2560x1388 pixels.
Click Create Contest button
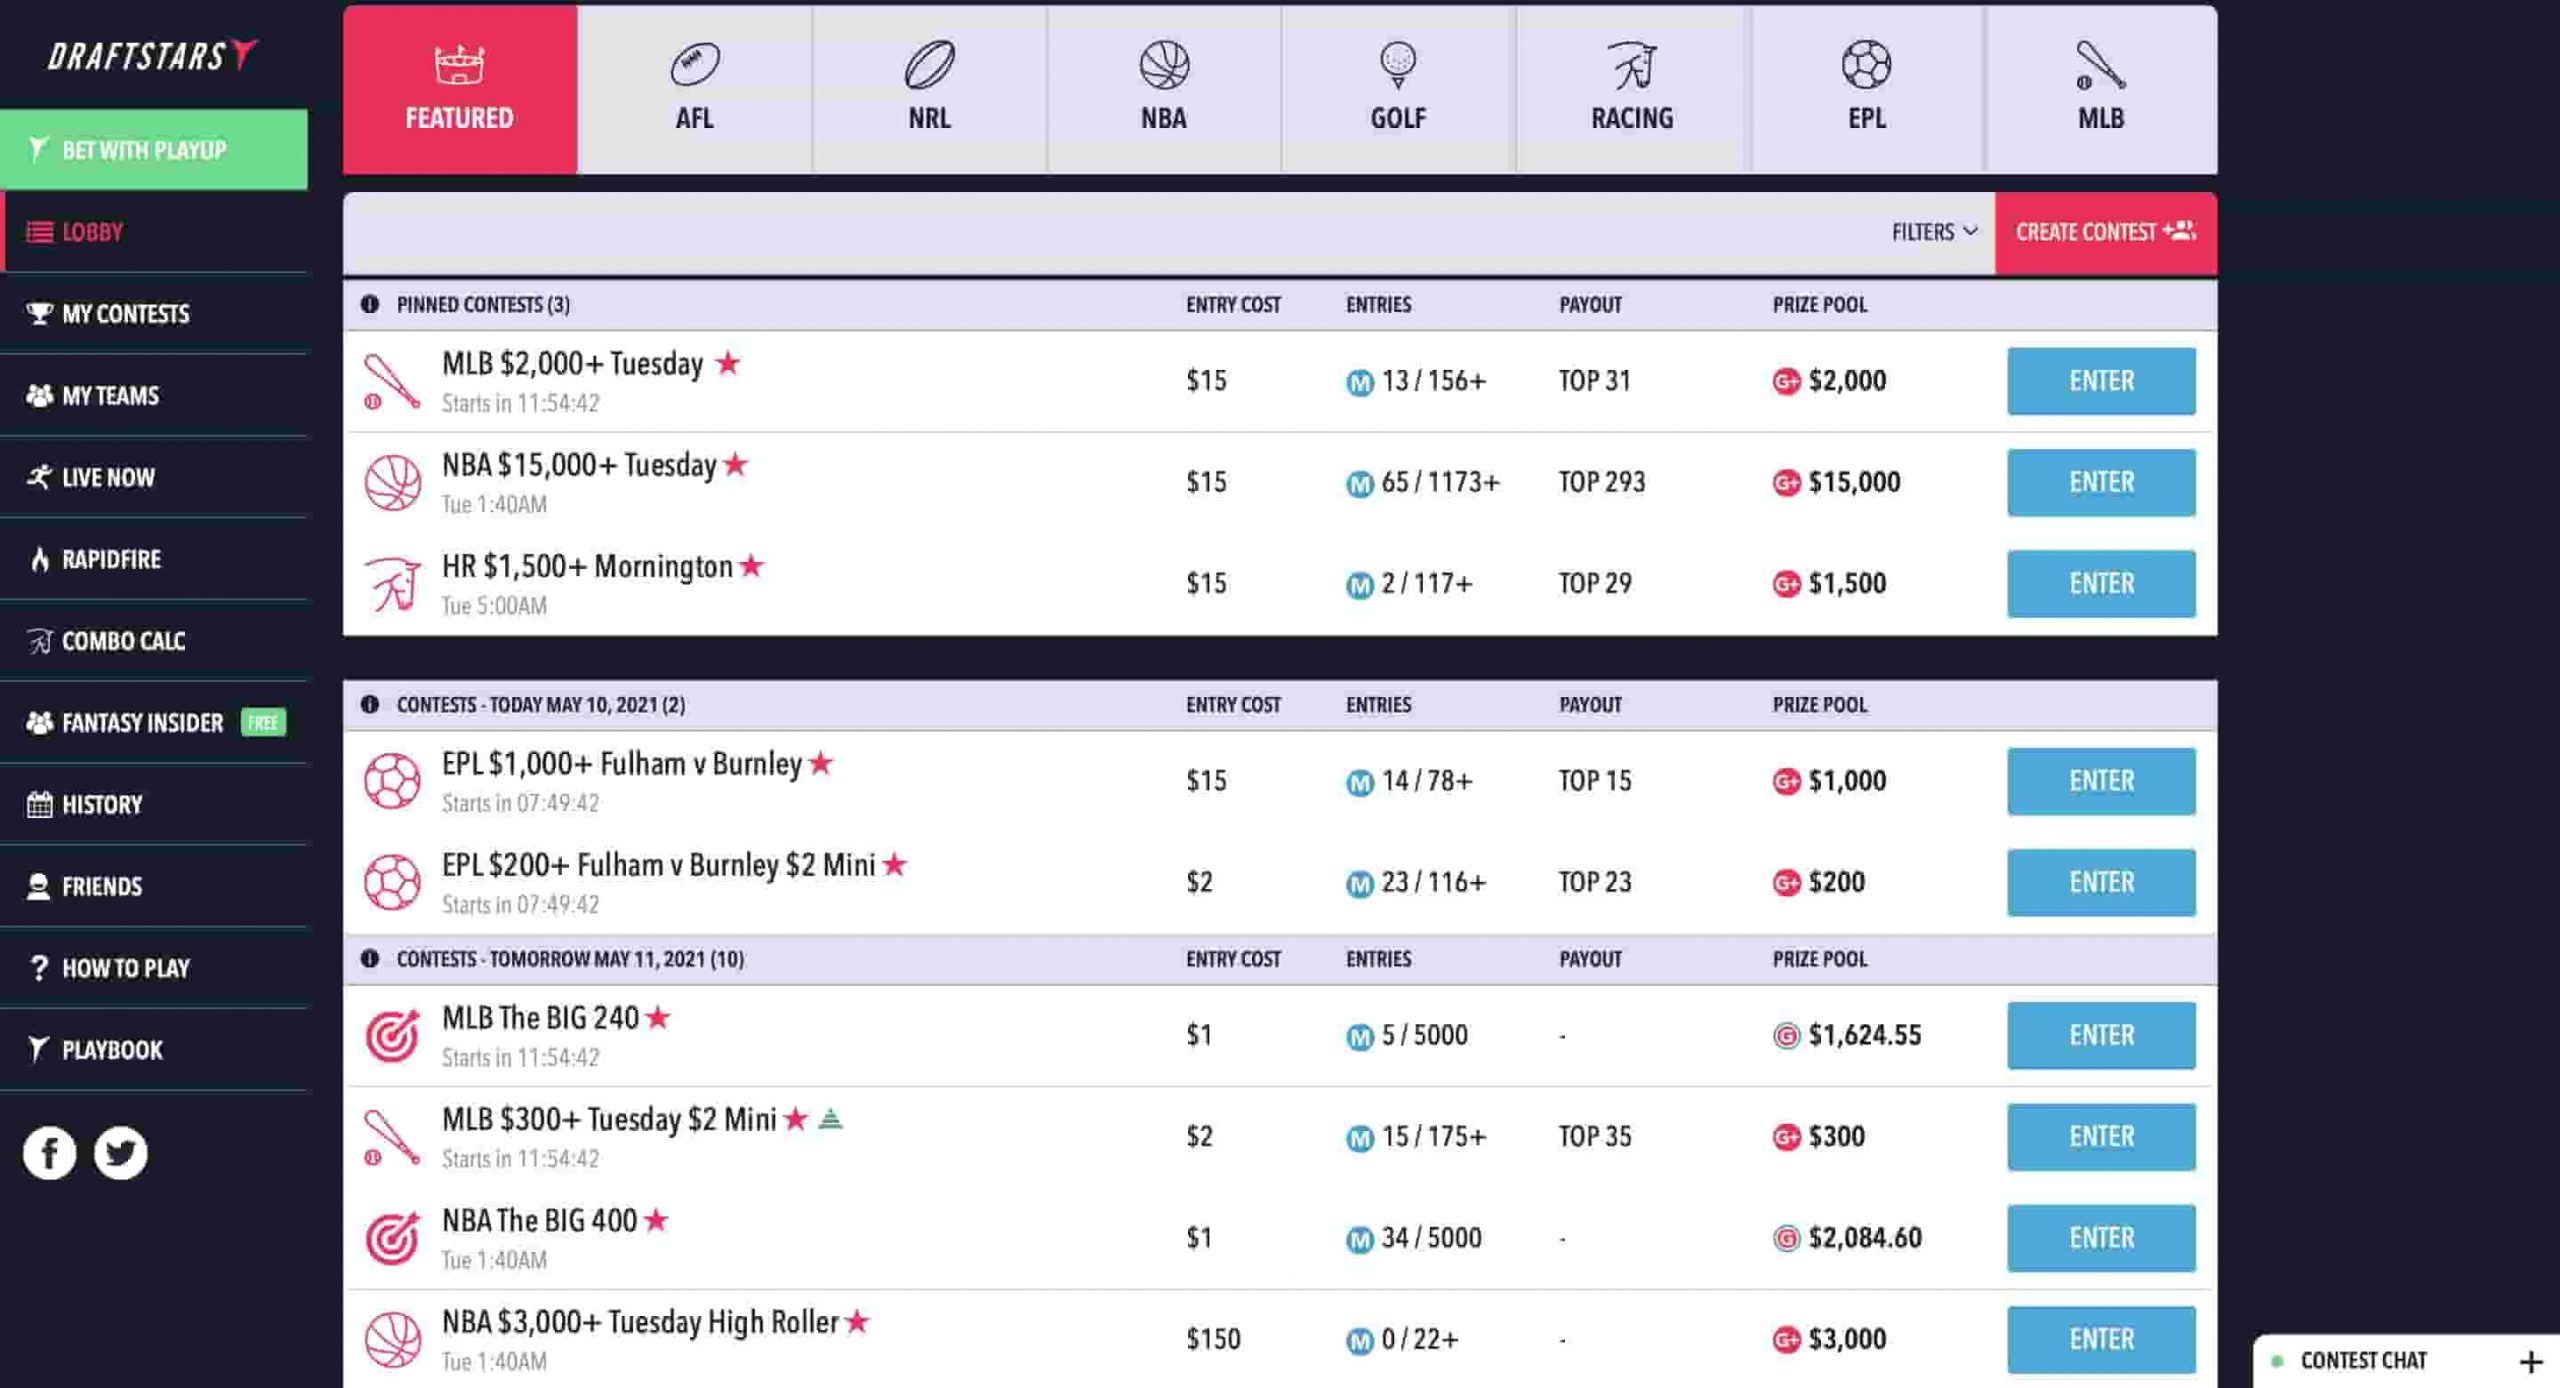click(x=2105, y=232)
